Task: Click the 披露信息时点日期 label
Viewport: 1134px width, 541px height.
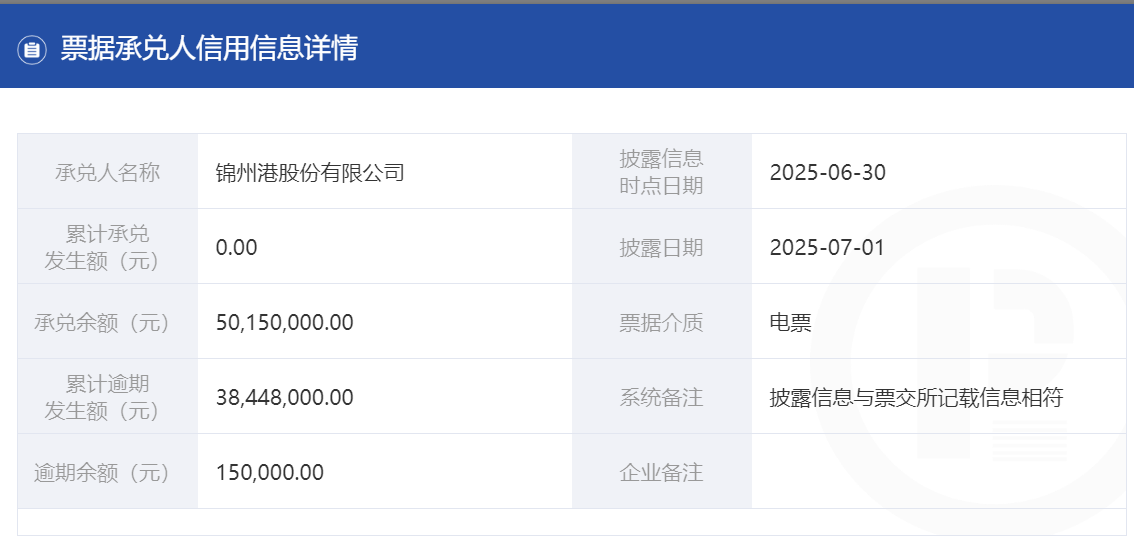Action: click(661, 172)
